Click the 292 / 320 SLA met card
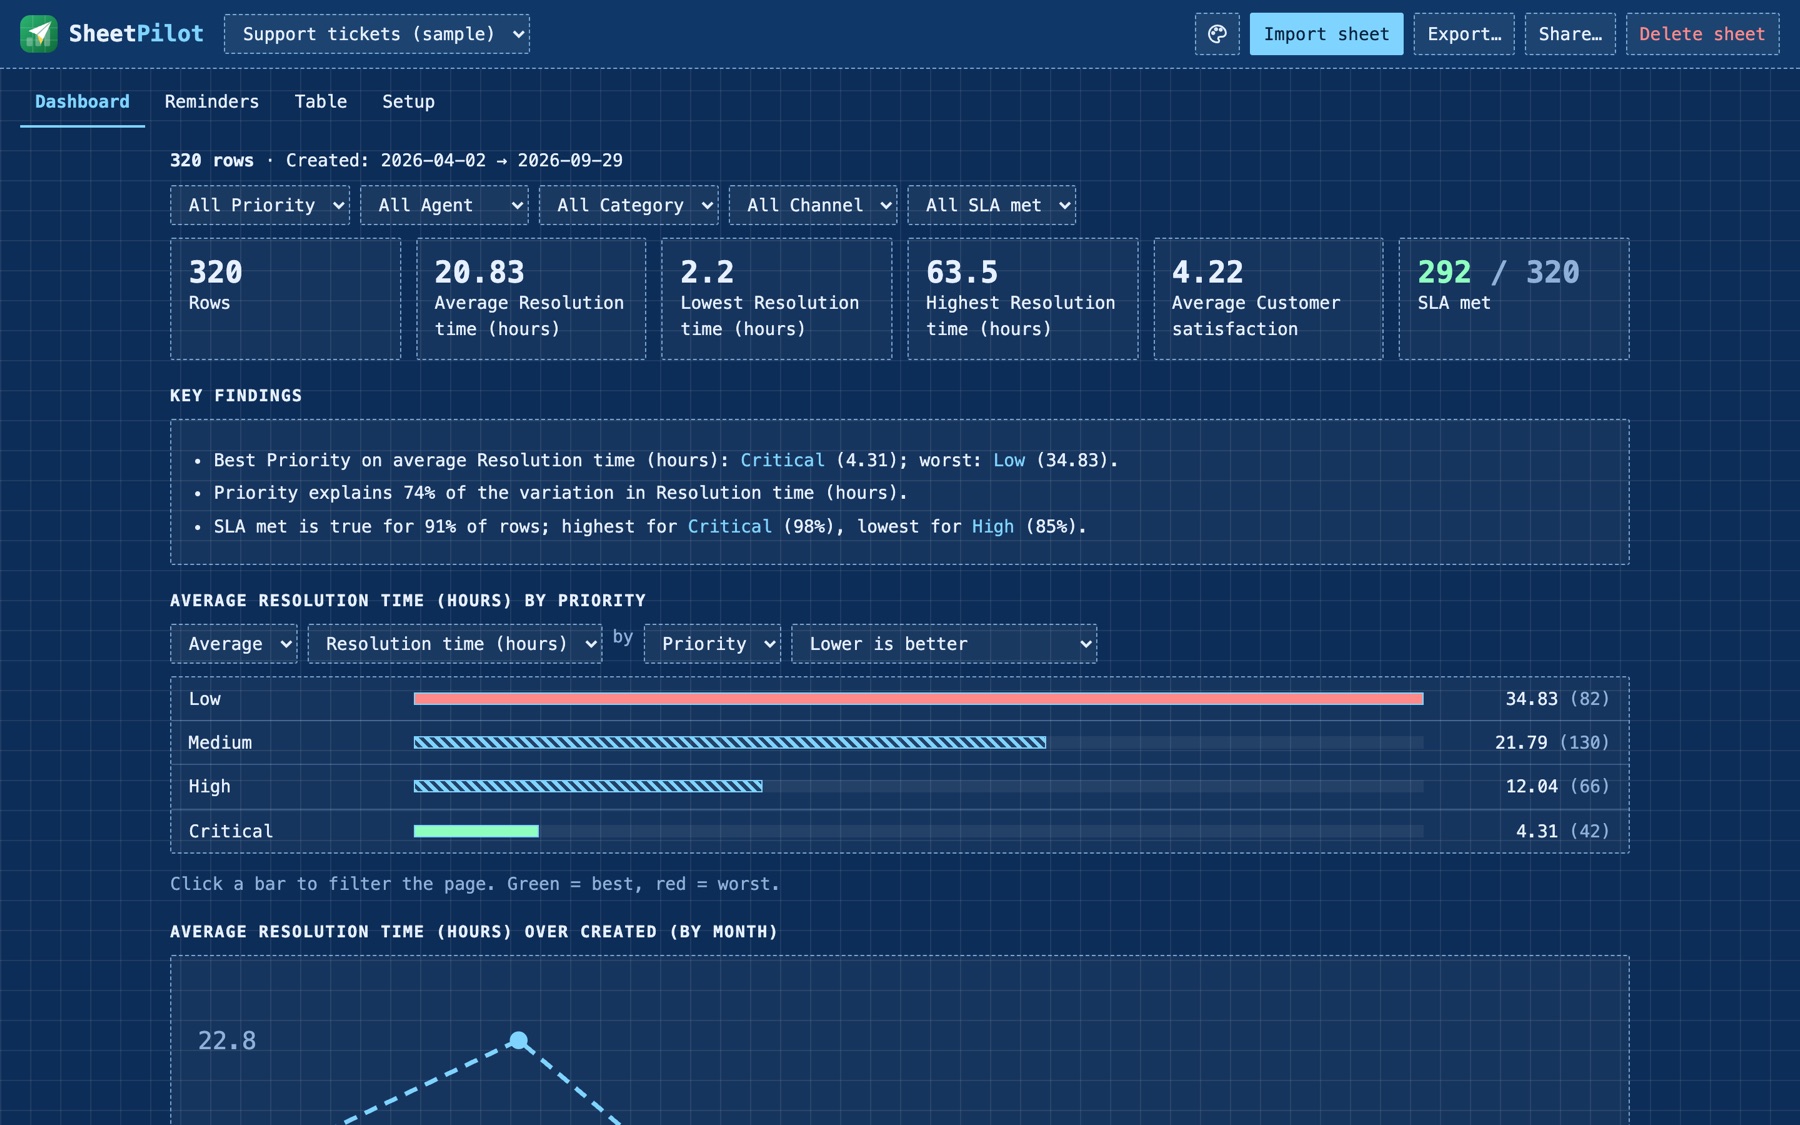This screenshot has width=1800, height=1125. tap(1514, 299)
